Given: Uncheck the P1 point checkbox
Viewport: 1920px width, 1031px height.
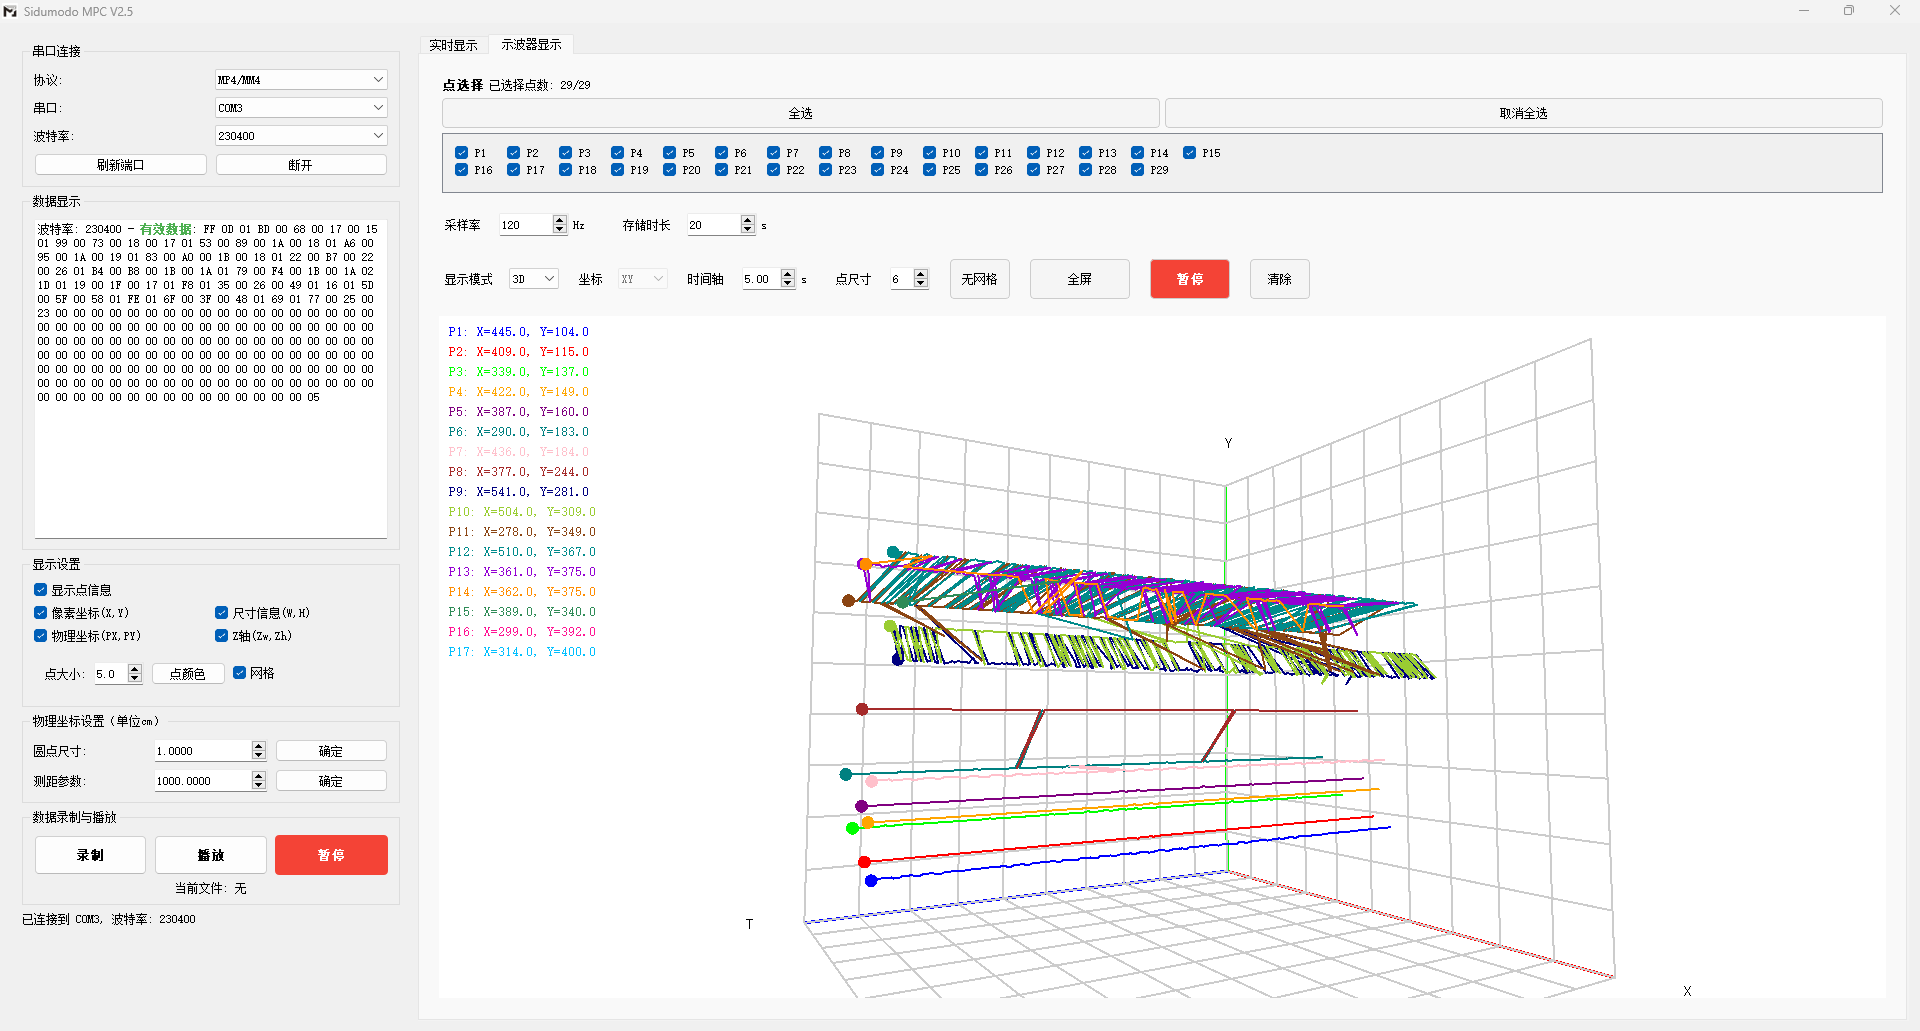Looking at the screenshot, I should [462, 153].
